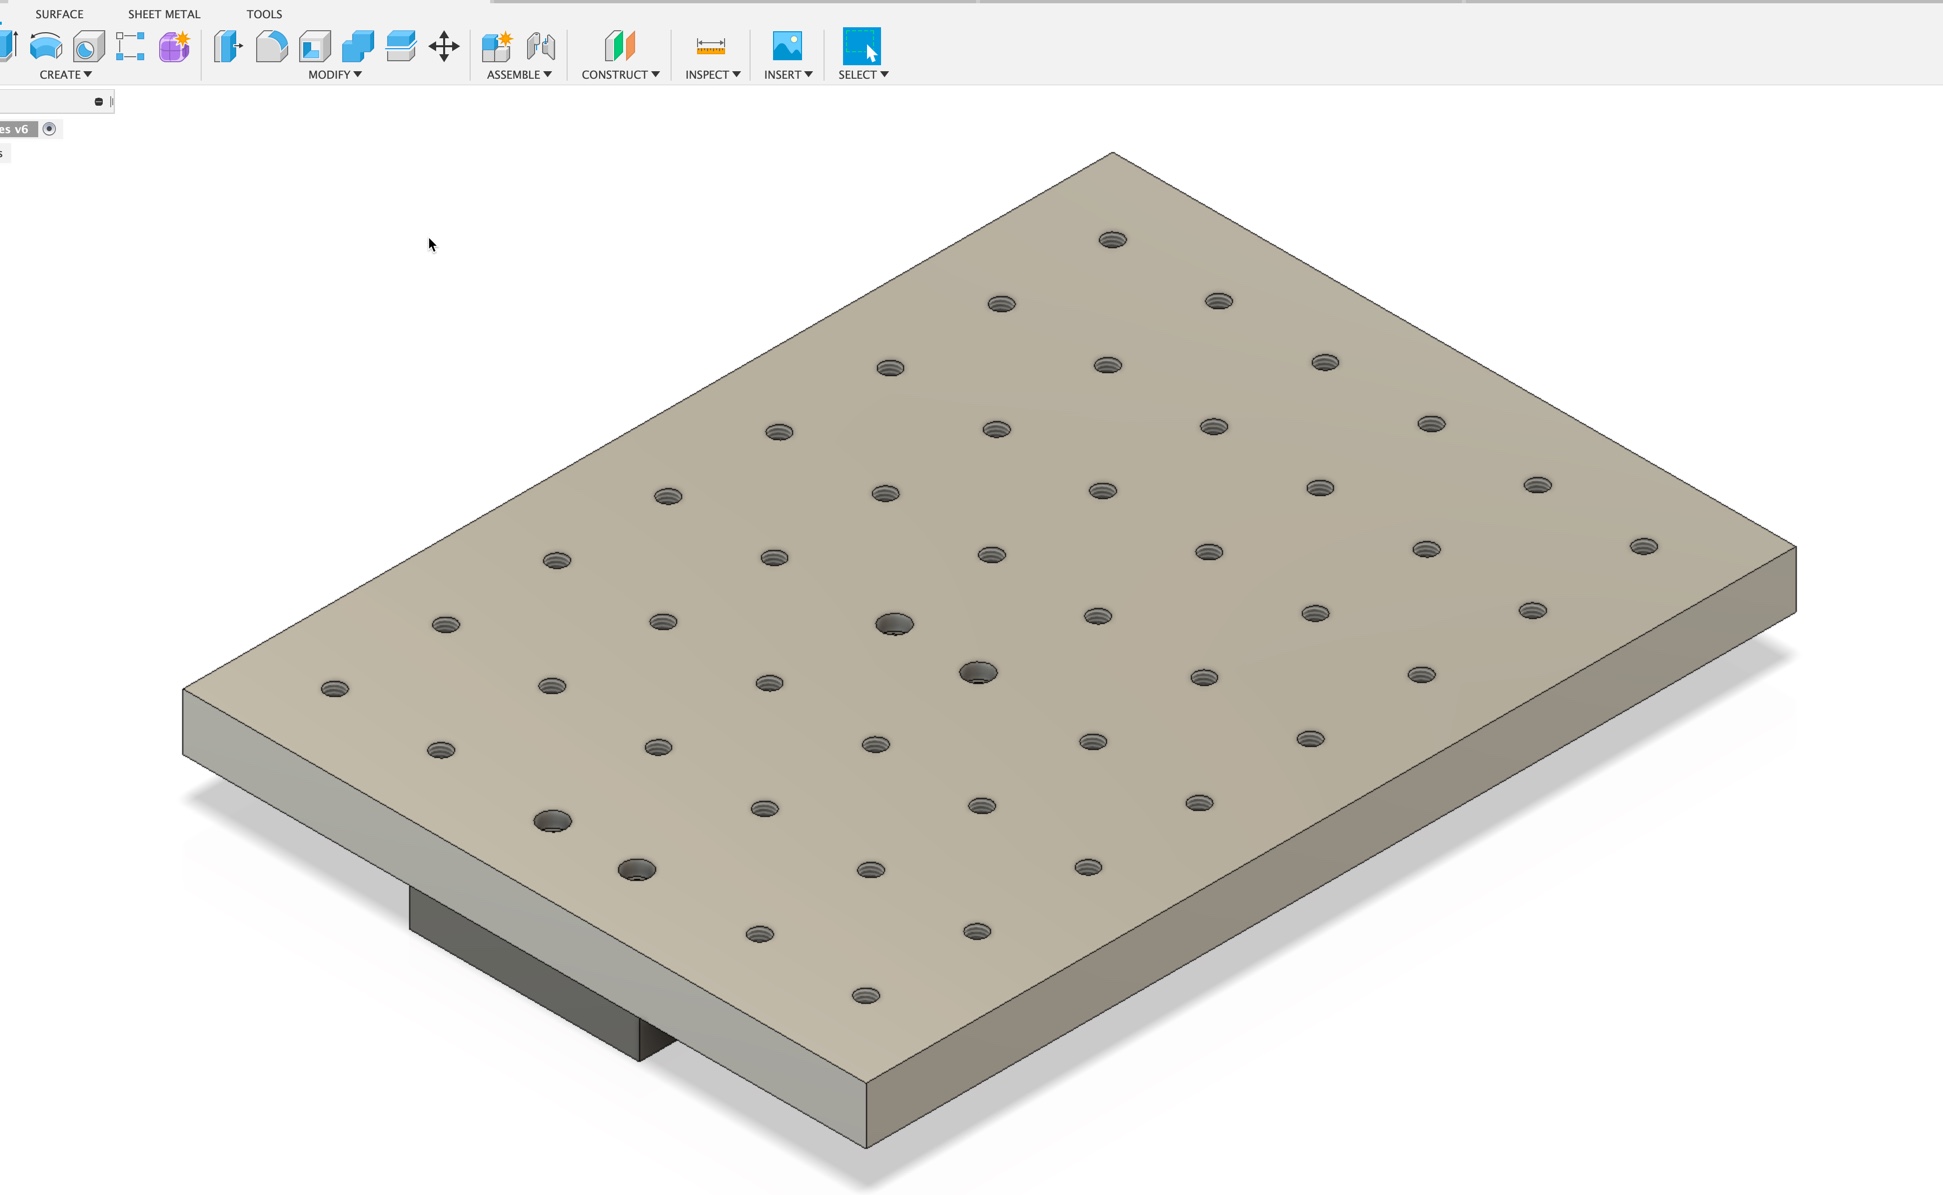Select the Measure tool under Inspect
This screenshot has width=1943, height=1195.
[x=711, y=45]
